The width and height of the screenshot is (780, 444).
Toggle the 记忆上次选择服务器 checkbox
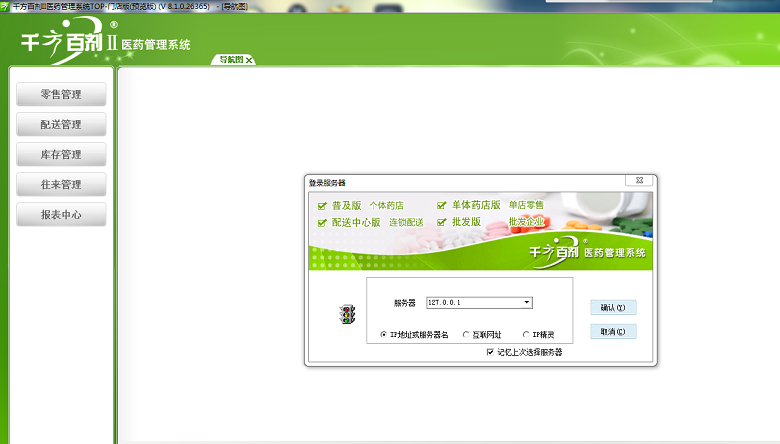[x=489, y=352]
